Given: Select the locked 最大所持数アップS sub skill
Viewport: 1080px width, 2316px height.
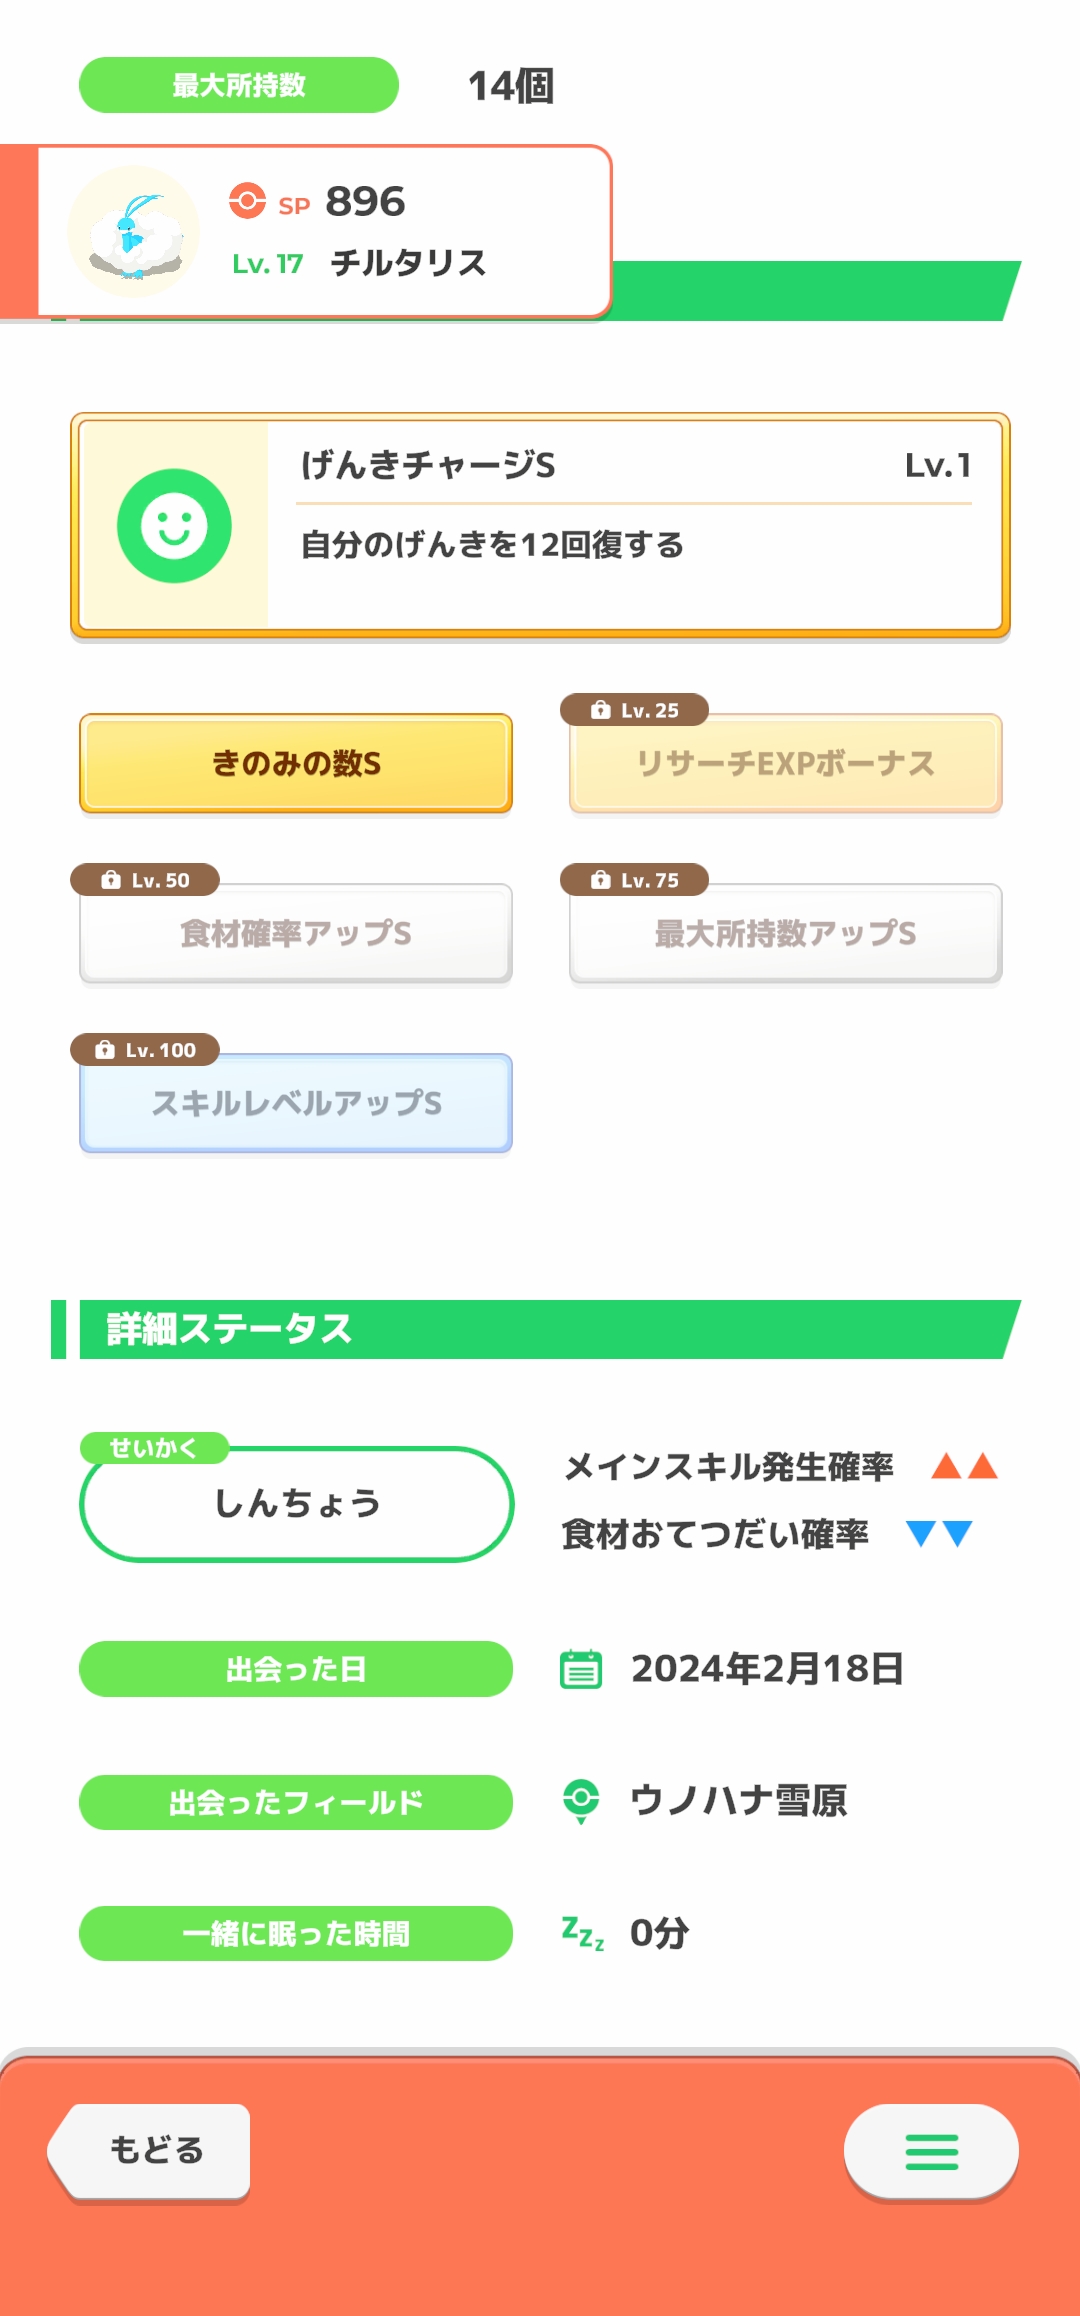Looking at the screenshot, I should (785, 934).
